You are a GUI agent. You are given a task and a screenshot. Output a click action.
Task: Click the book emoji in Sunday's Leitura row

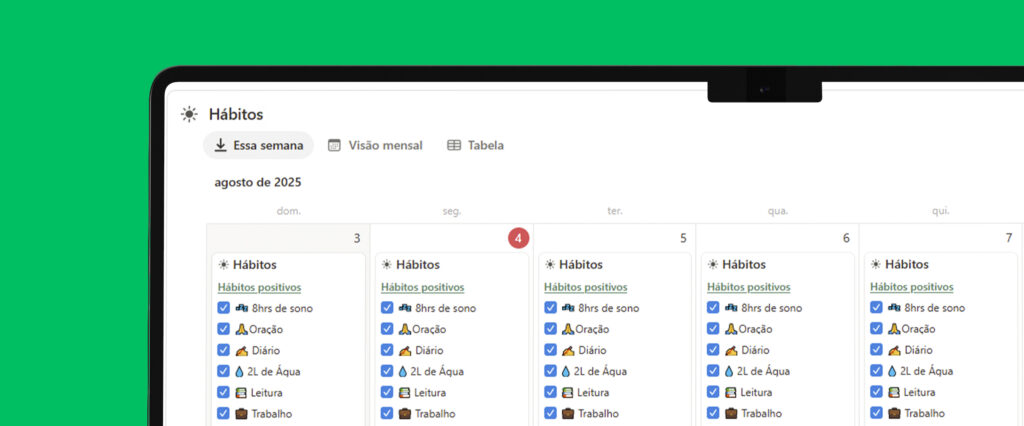pos(241,392)
